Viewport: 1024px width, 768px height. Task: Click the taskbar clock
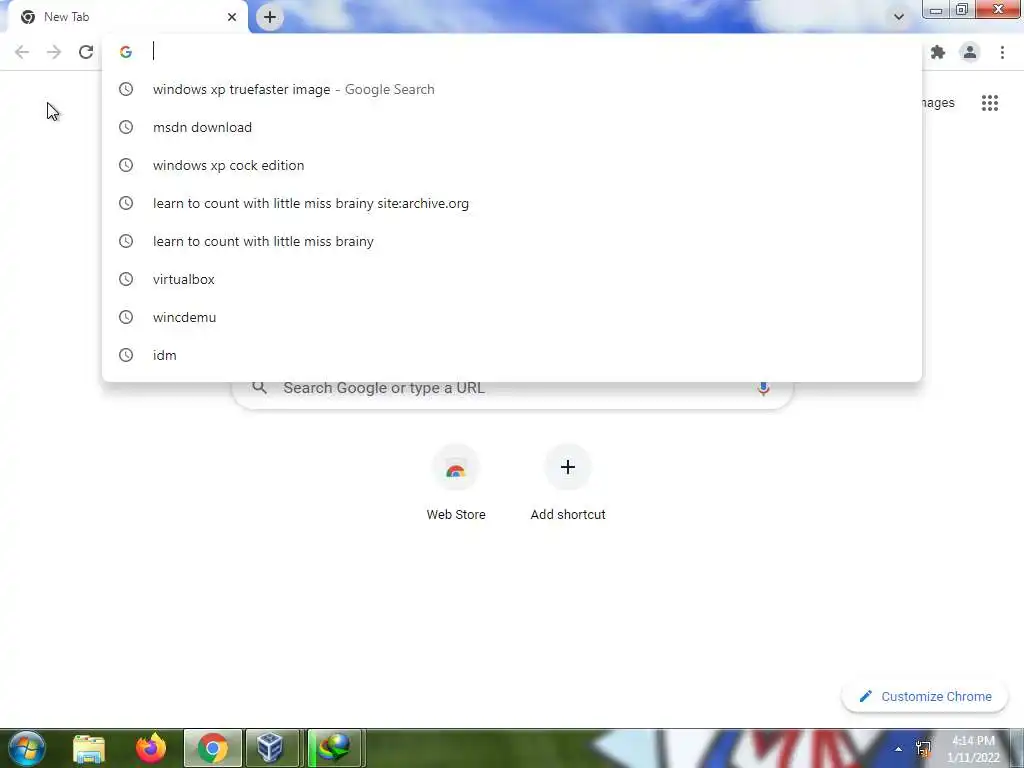[x=973, y=749]
